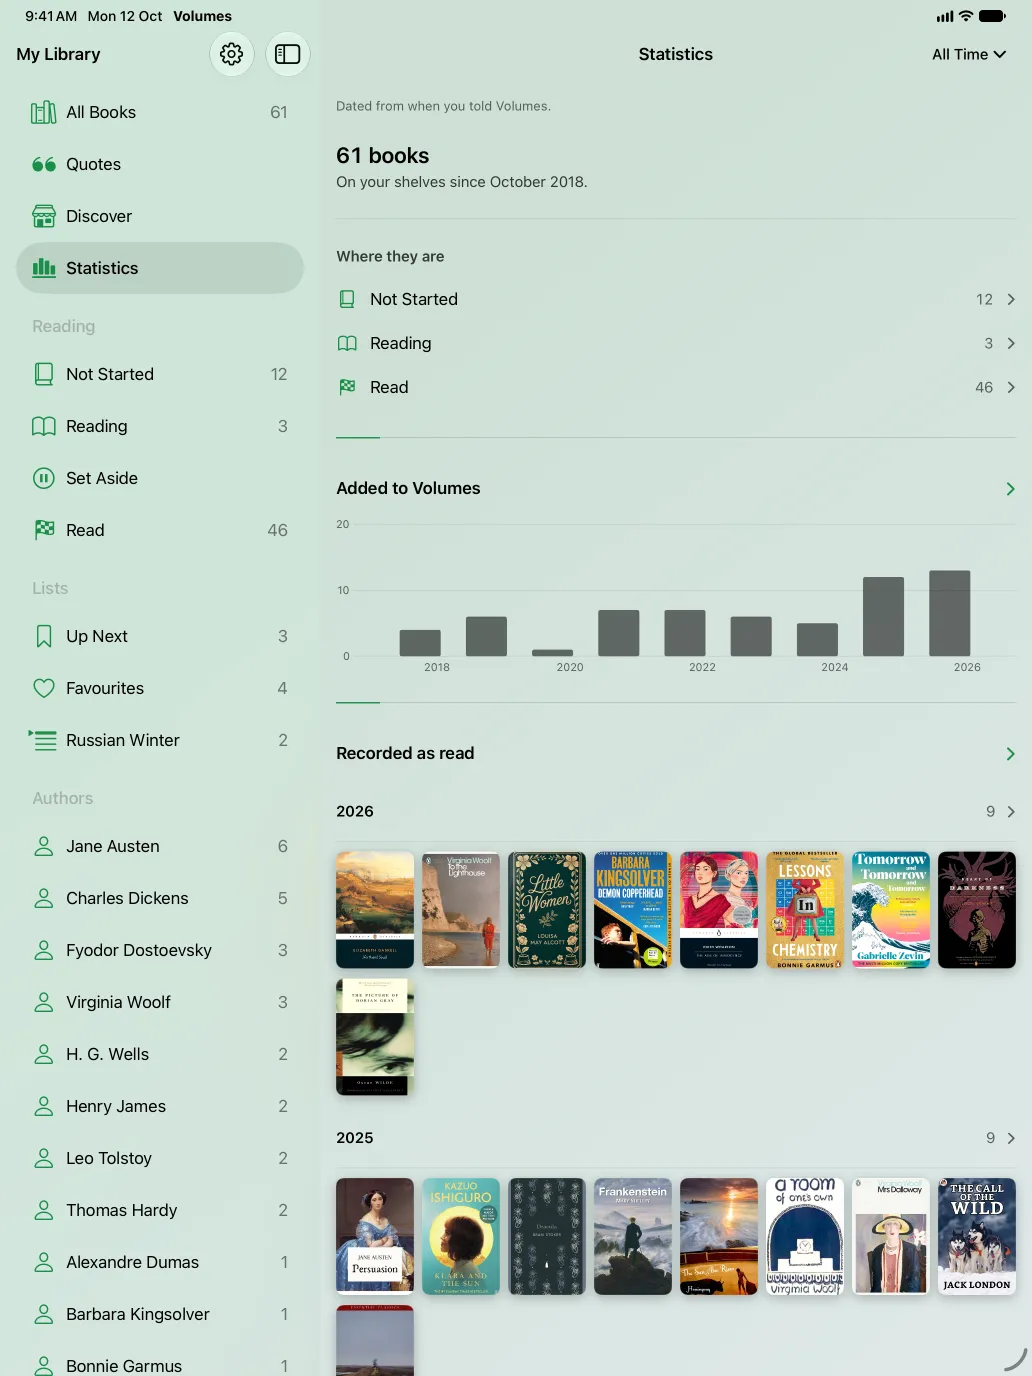Select the 2026 bar in the chart
This screenshot has width=1032, height=1376.
coord(950,613)
